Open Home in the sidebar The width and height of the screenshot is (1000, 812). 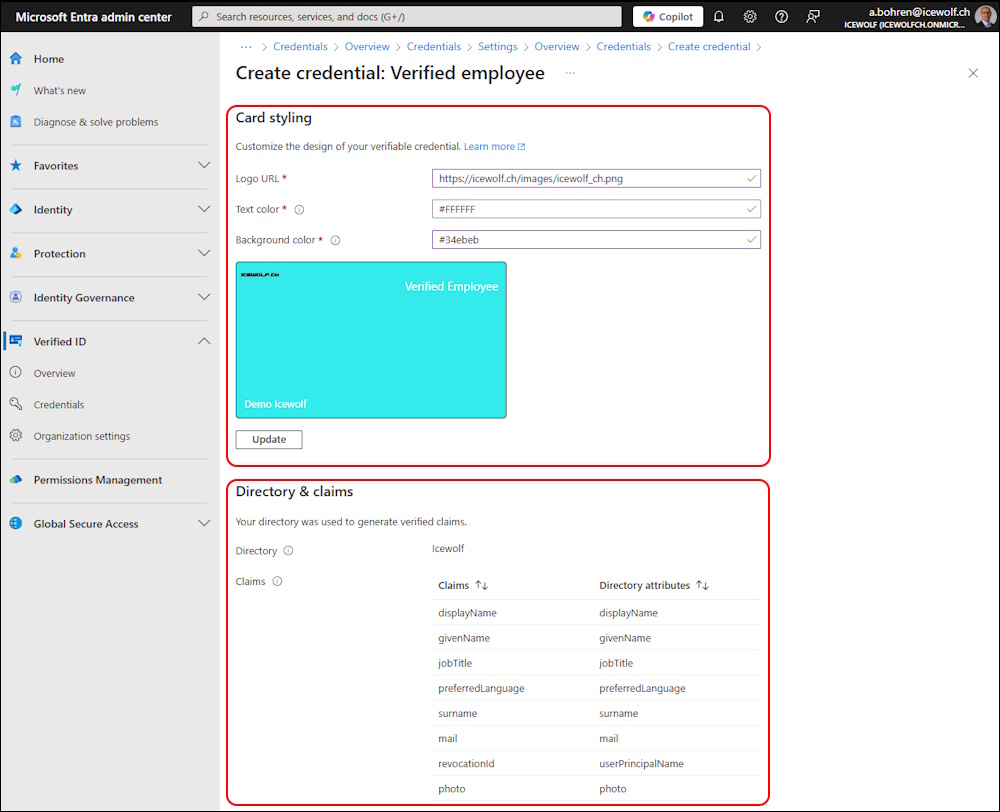pyautogui.click(x=48, y=59)
